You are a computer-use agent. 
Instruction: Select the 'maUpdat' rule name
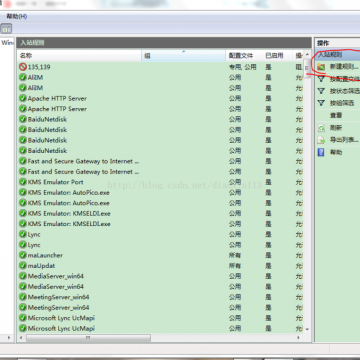[41, 266]
